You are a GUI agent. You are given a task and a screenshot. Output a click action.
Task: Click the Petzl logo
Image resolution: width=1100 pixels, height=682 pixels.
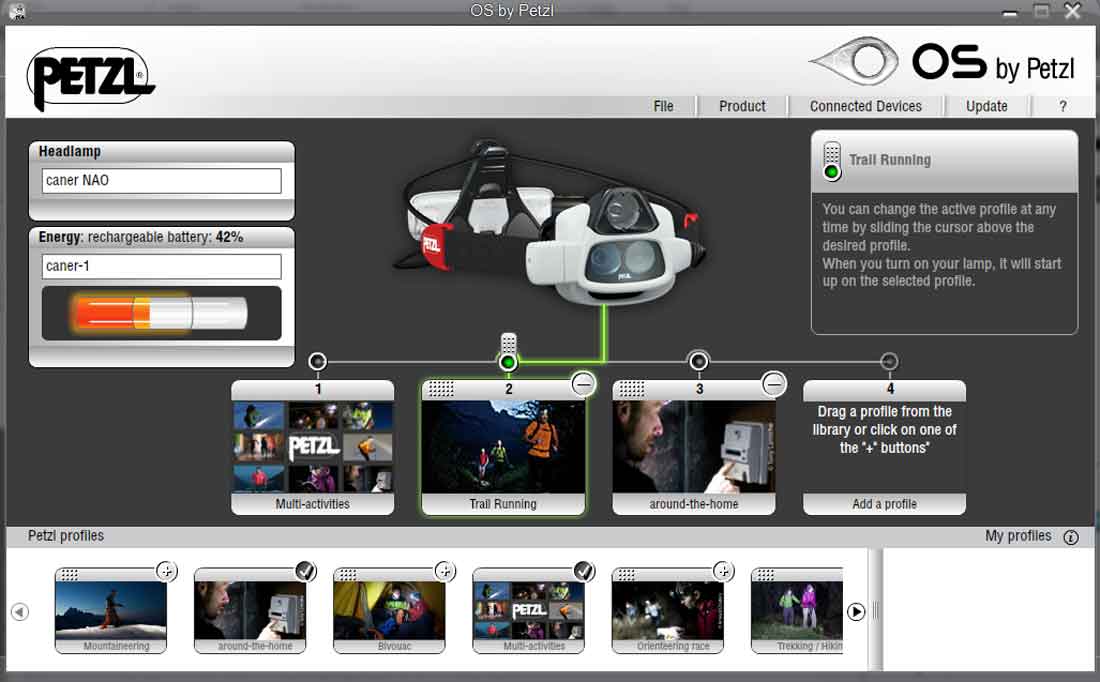[x=90, y=79]
